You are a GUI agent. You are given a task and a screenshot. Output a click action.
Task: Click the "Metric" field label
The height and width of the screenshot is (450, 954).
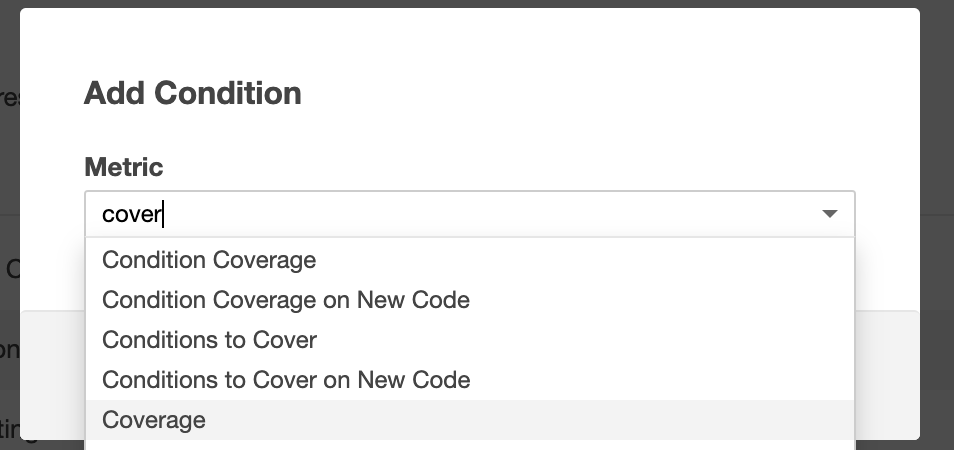click(123, 167)
